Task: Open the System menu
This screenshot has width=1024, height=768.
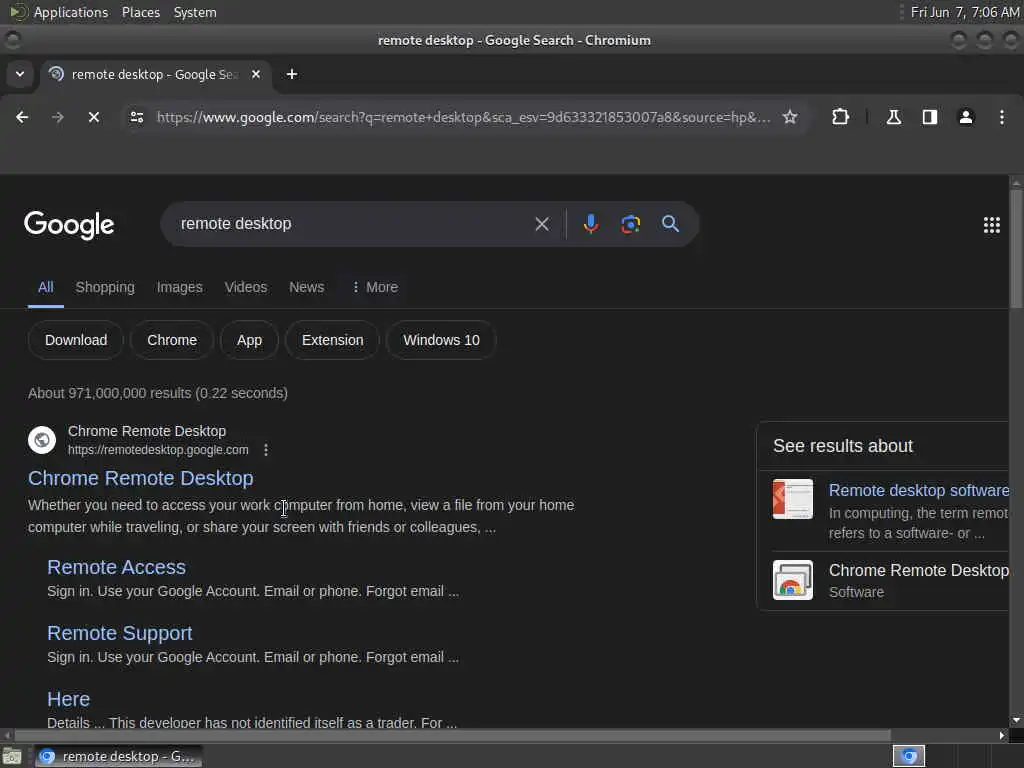Action: coord(195,12)
